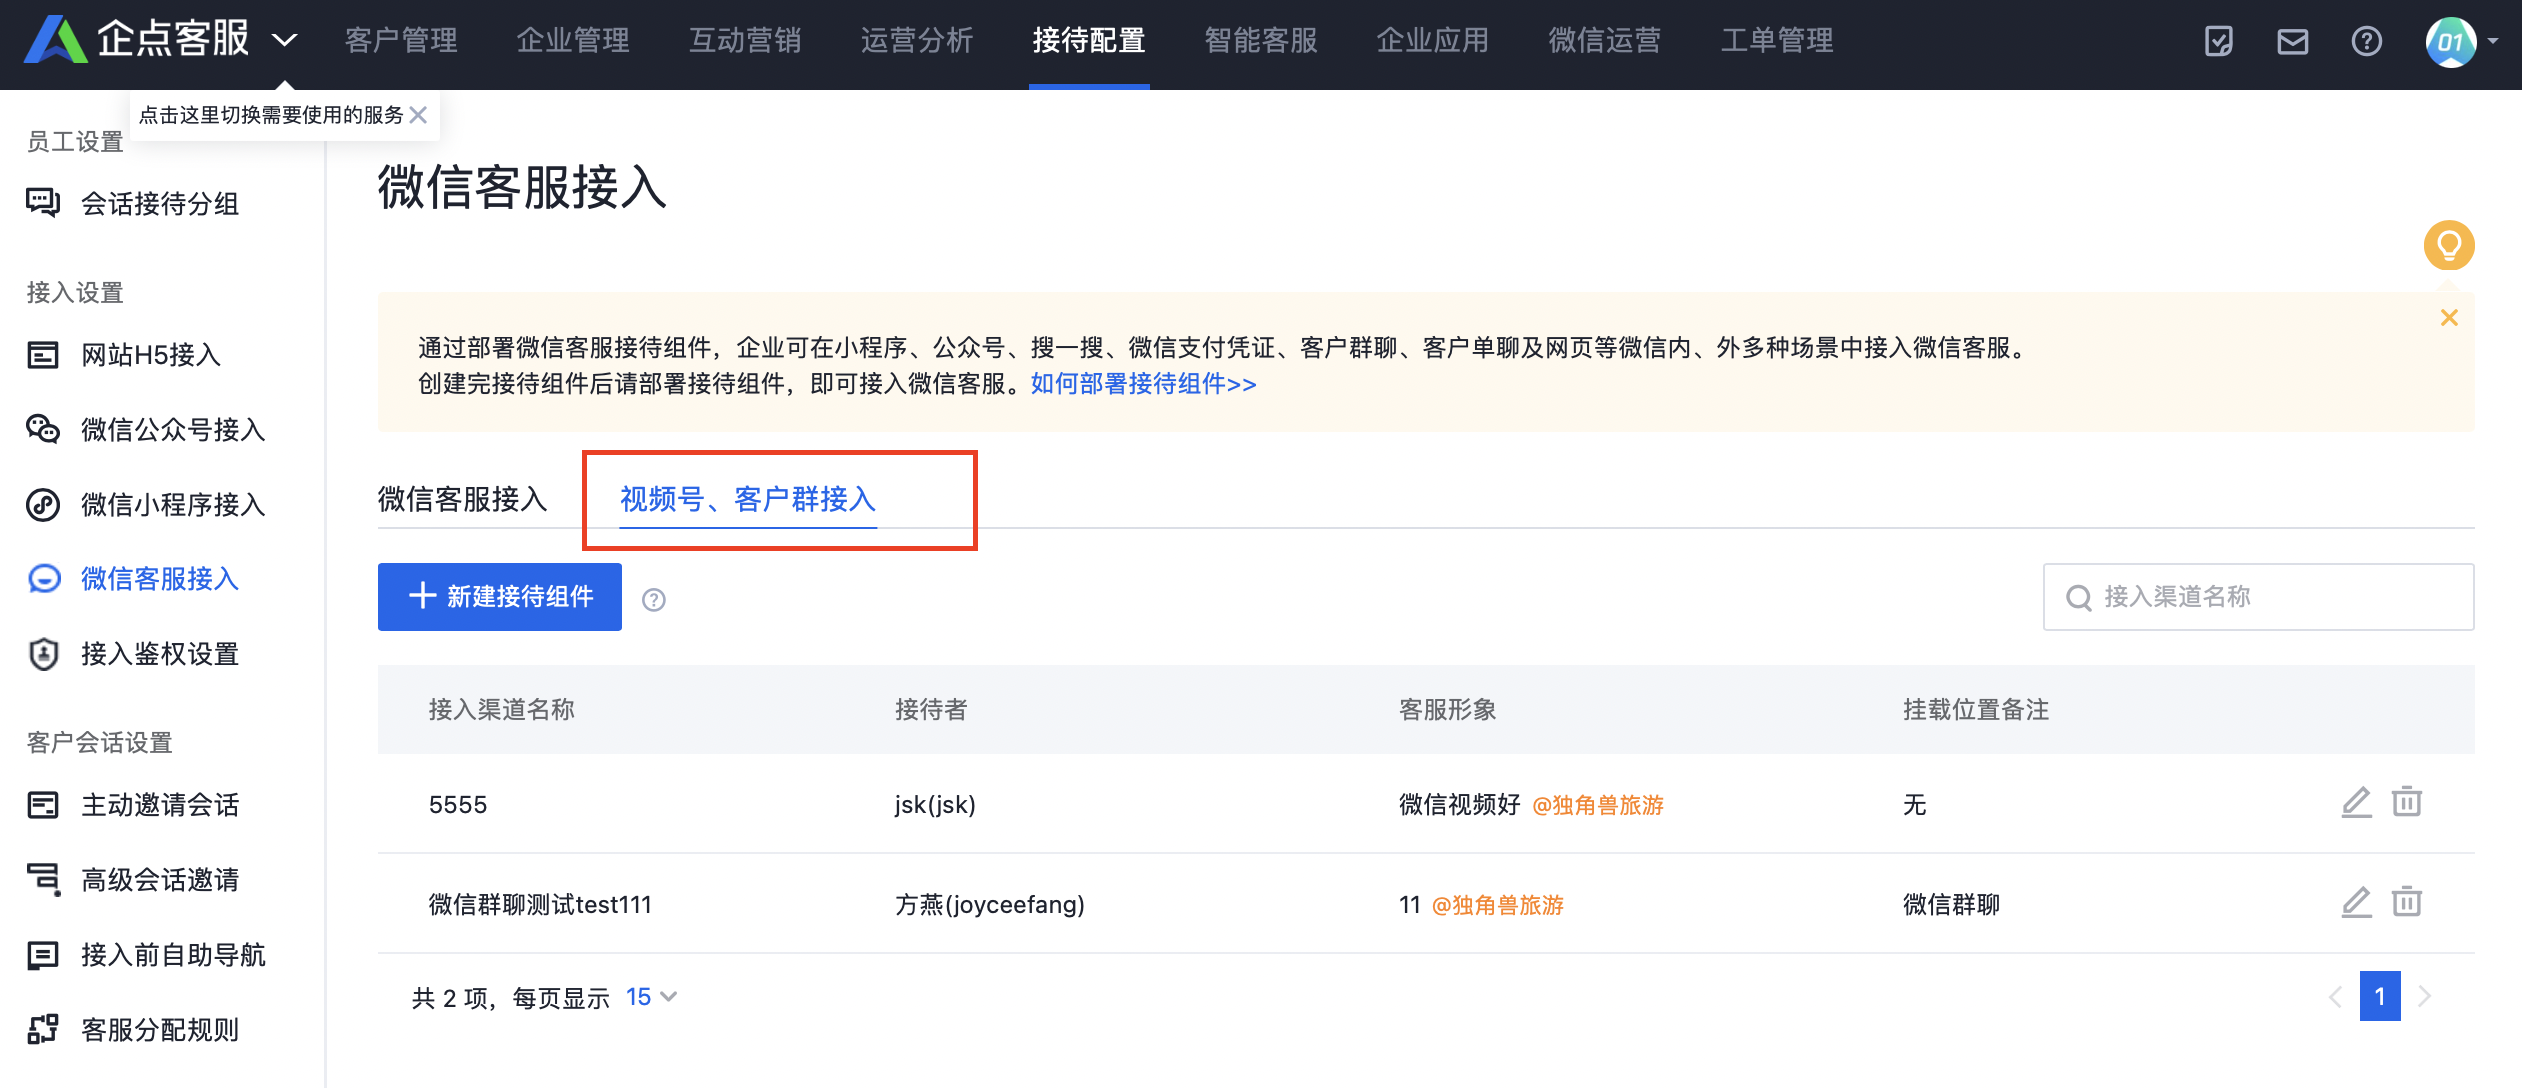Go to the previous page arrow
Screen dimensions: 2522x1088
pyautogui.click(x=2335, y=997)
